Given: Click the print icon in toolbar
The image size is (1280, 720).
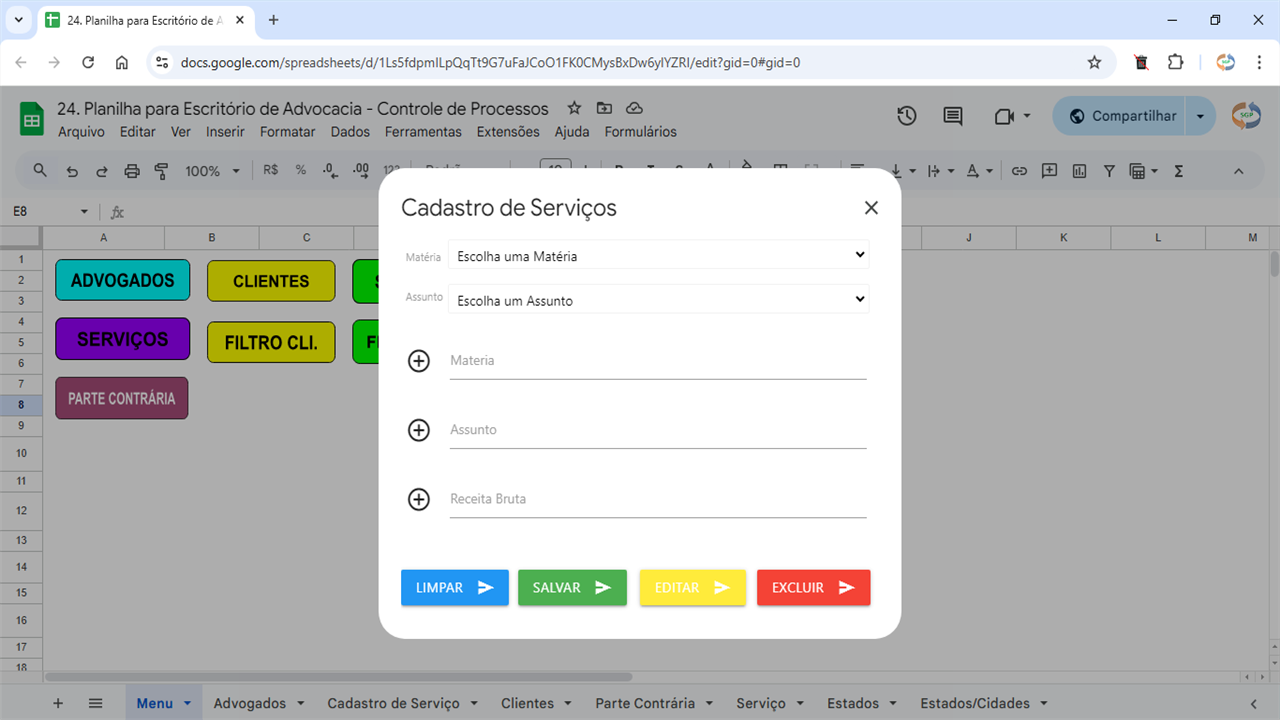Looking at the screenshot, I should pyautogui.click(x=132, y=171).
